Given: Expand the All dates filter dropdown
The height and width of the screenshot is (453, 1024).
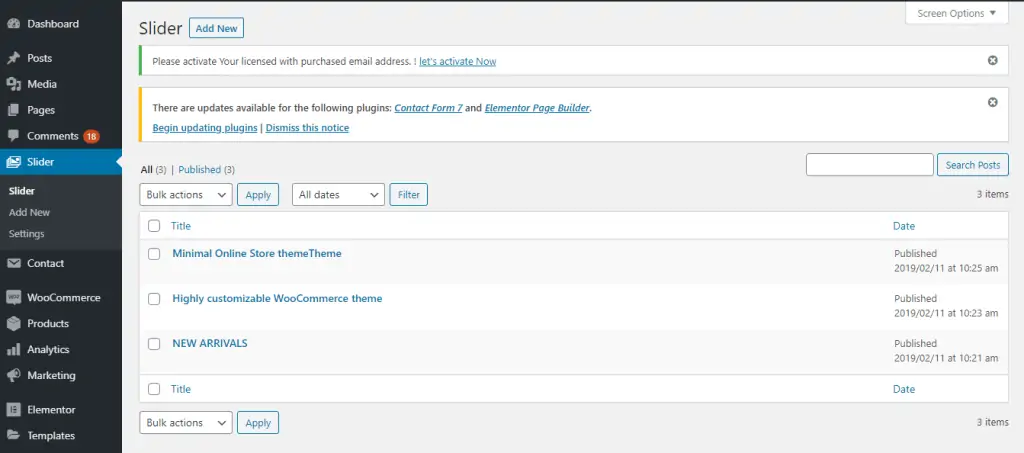Looking at the screenshot, I should coord(338,195).
